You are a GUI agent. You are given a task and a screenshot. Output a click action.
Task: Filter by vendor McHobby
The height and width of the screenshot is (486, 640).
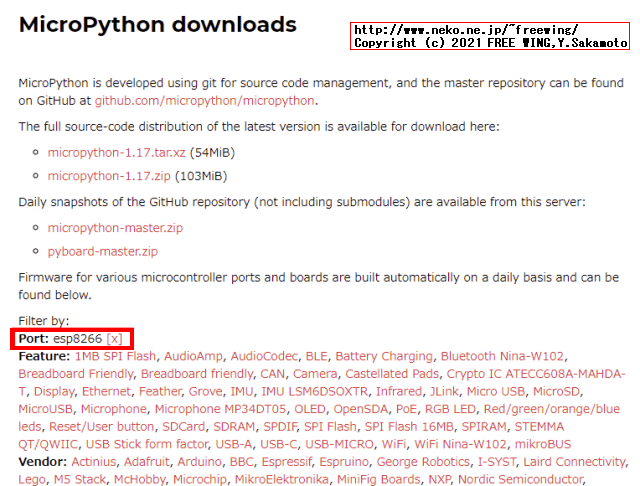click(140, 479)
